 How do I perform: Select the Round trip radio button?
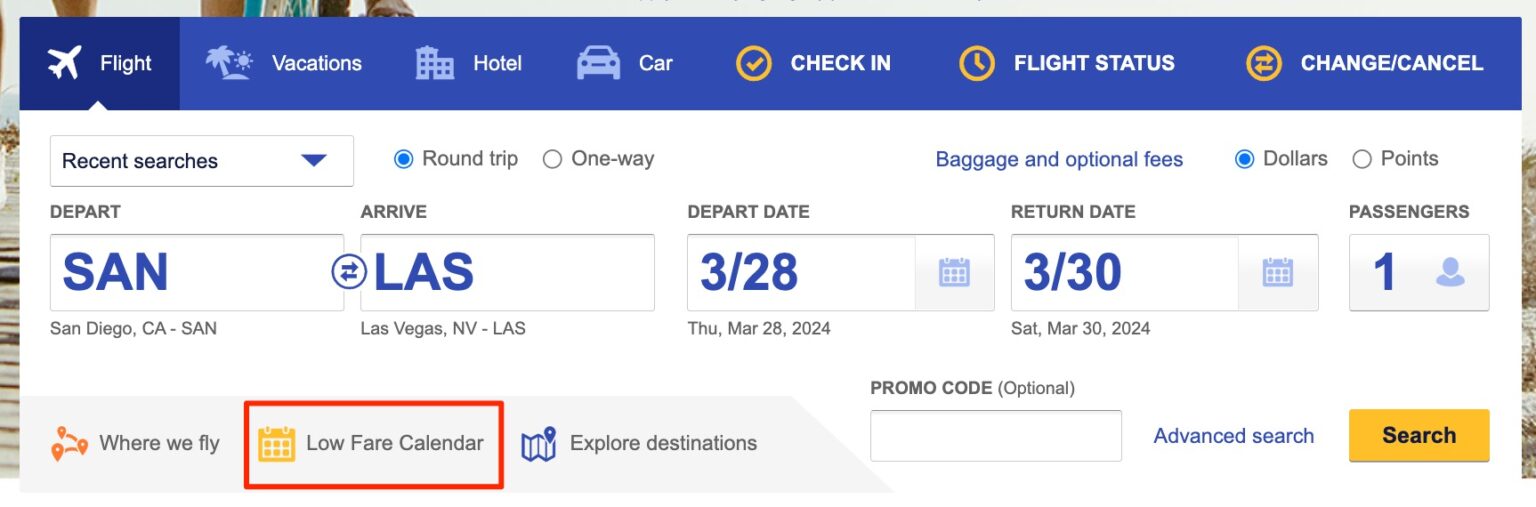point(404,159)
